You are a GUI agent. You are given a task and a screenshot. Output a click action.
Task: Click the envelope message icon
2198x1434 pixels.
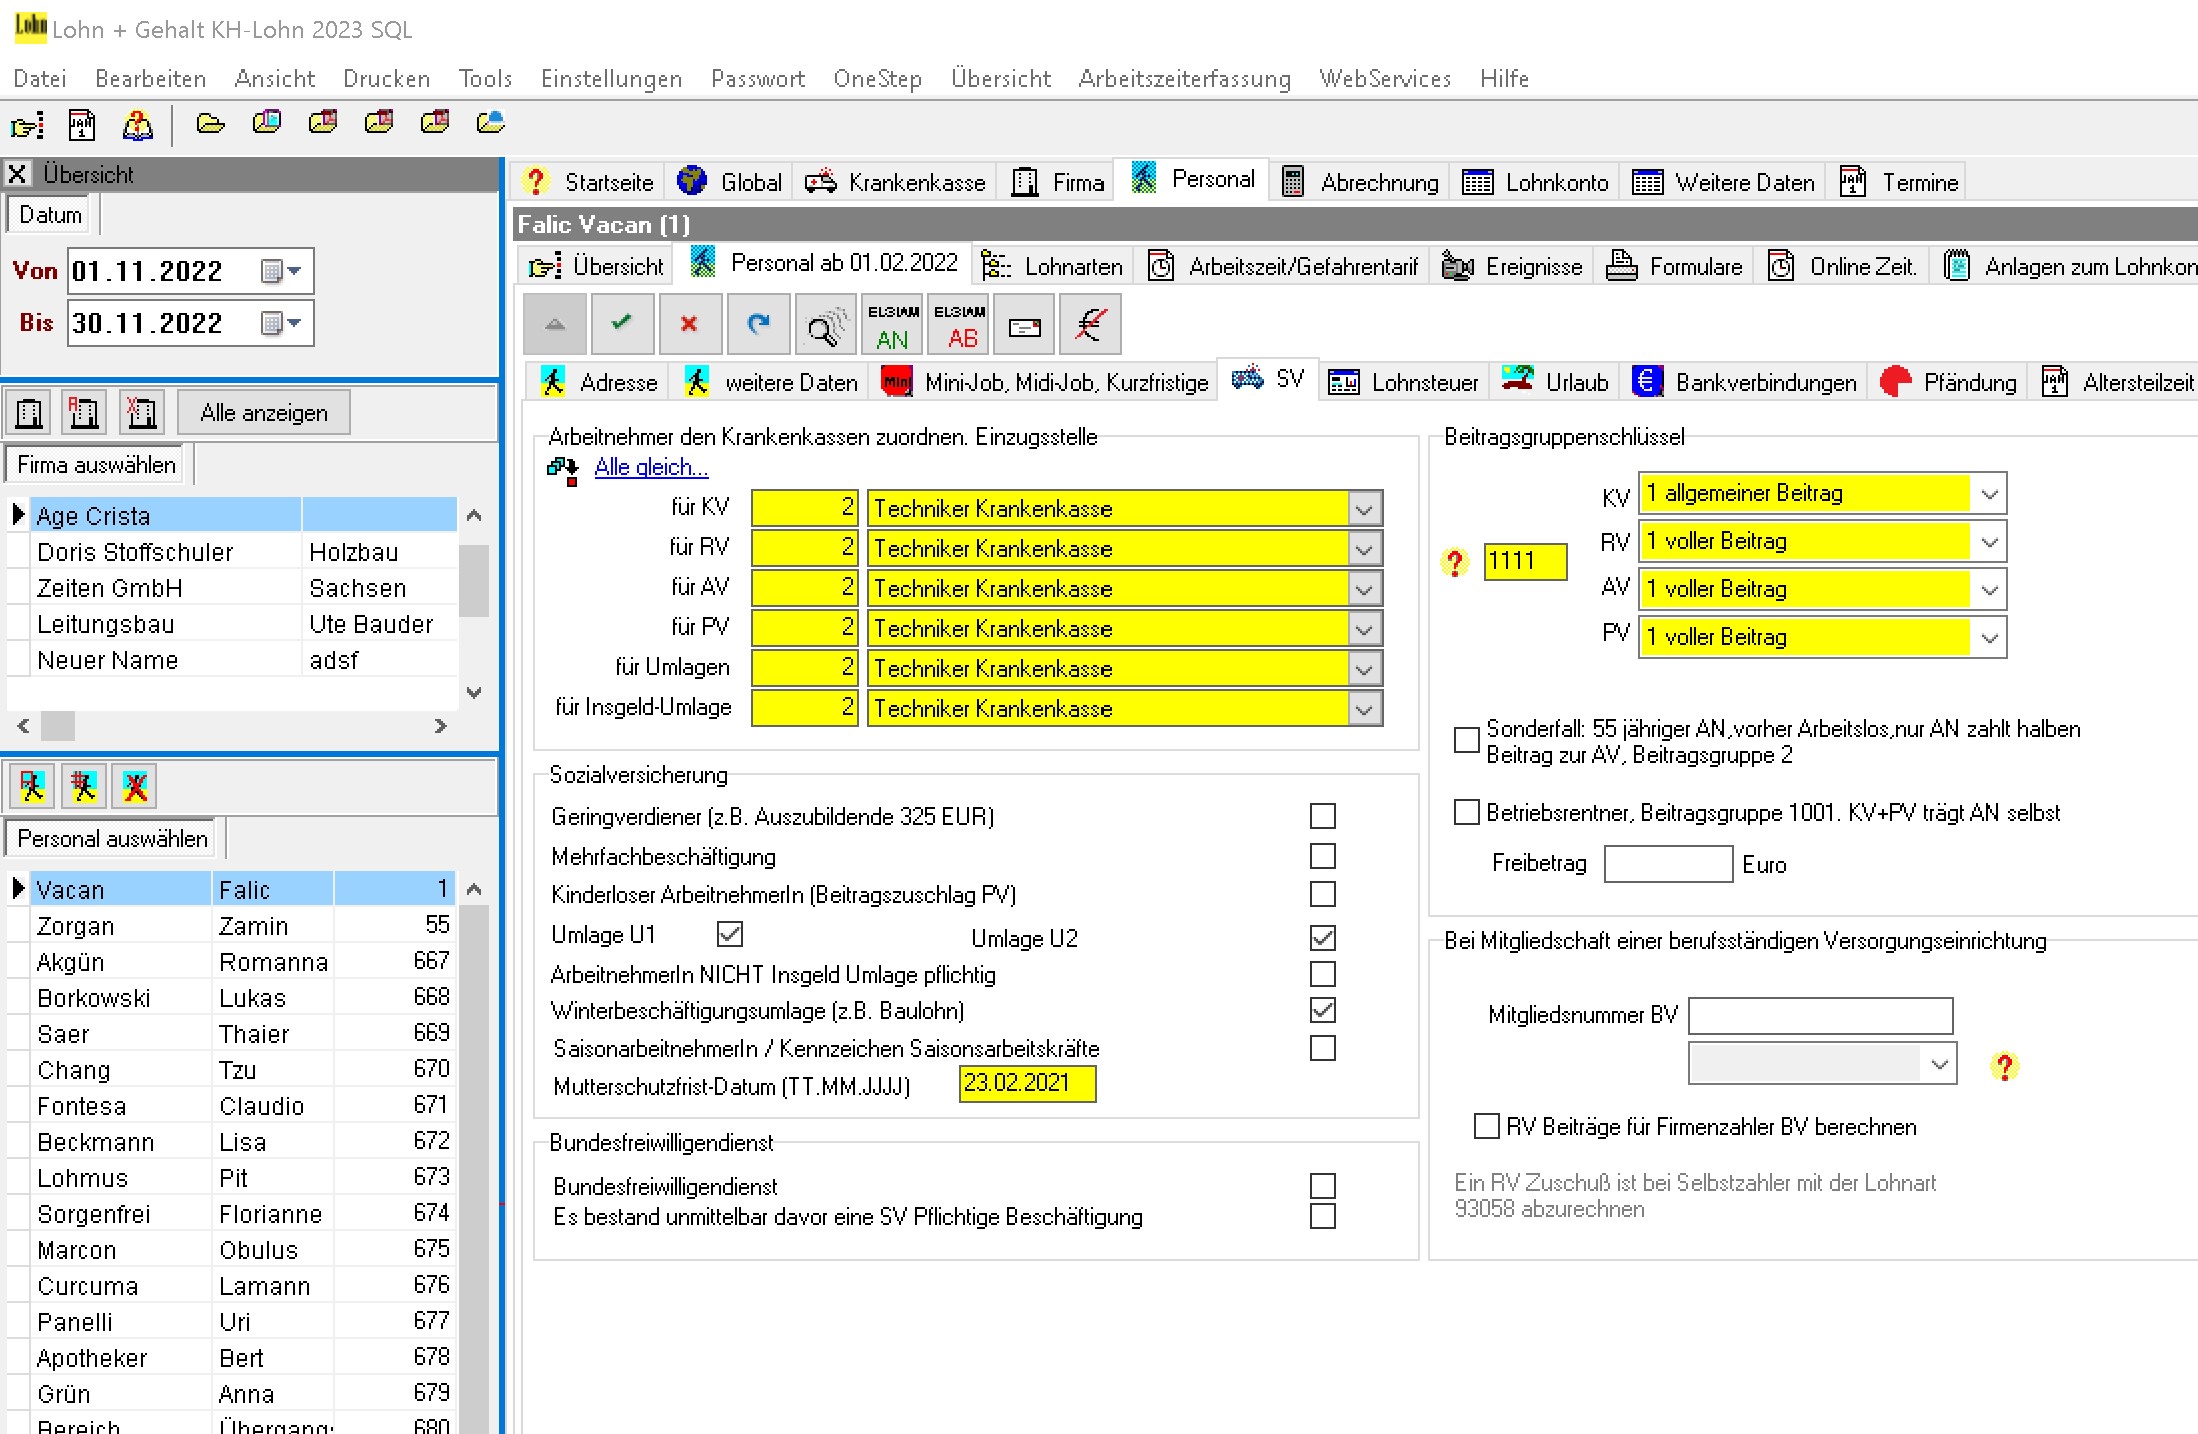coord(1025,324)
